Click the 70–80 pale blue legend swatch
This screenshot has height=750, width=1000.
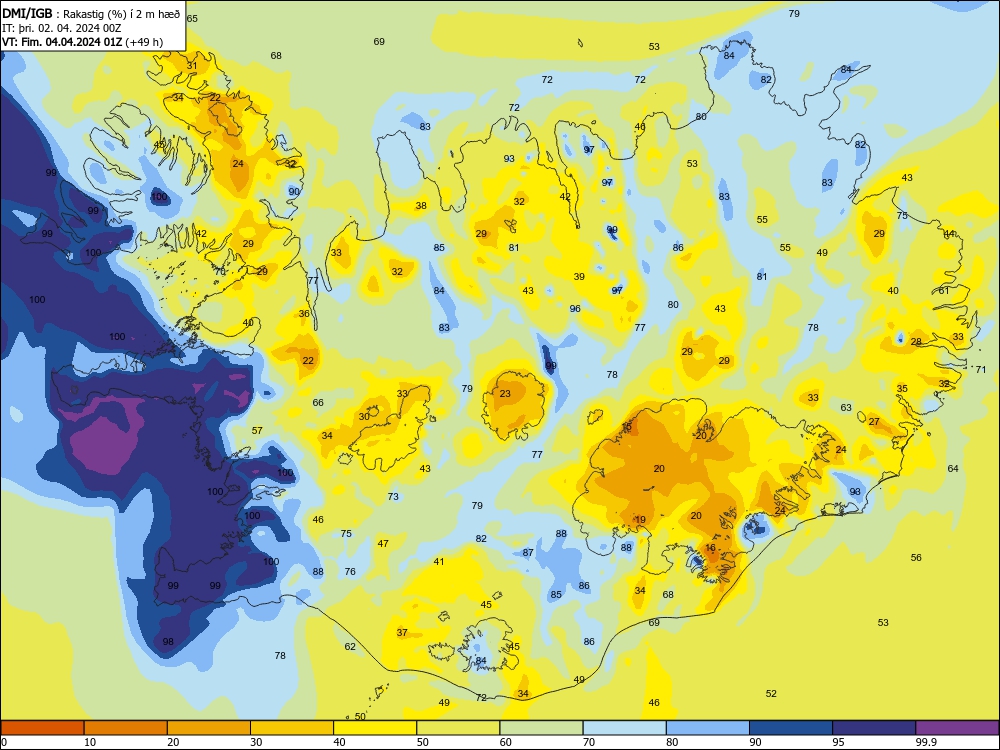tap(624, 728)
